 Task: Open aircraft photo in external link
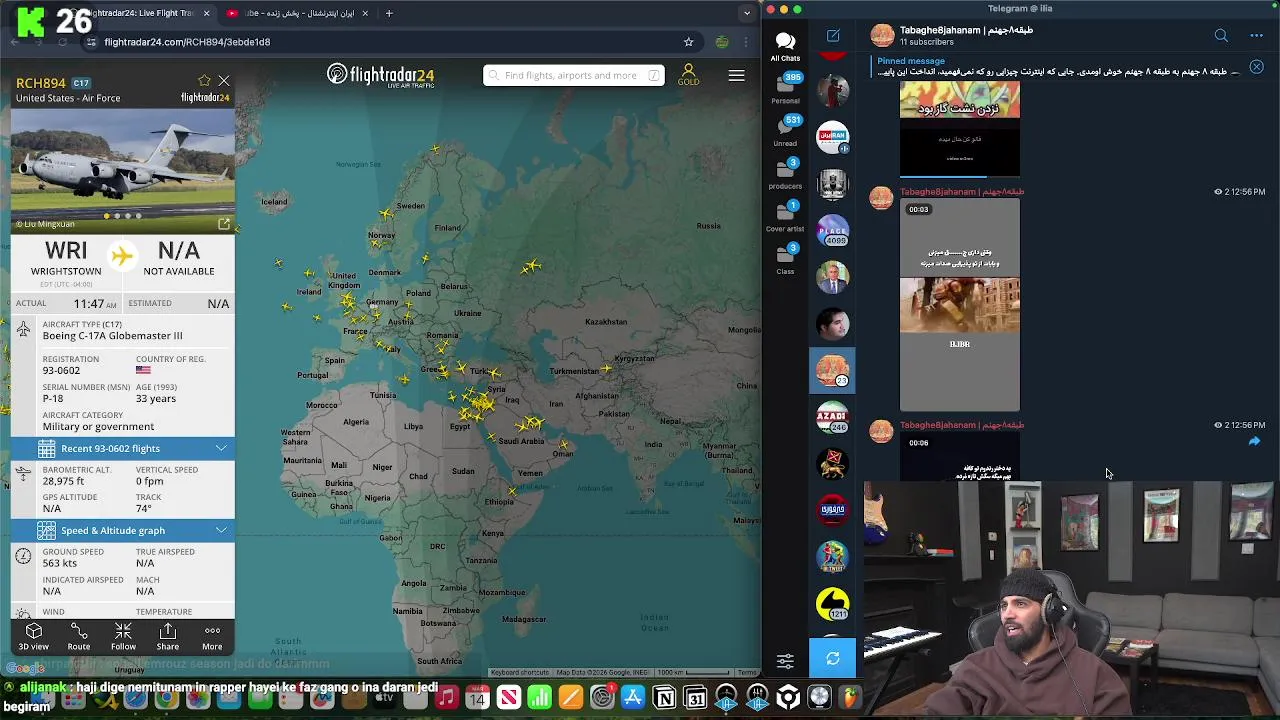click(x=224, y=224)
